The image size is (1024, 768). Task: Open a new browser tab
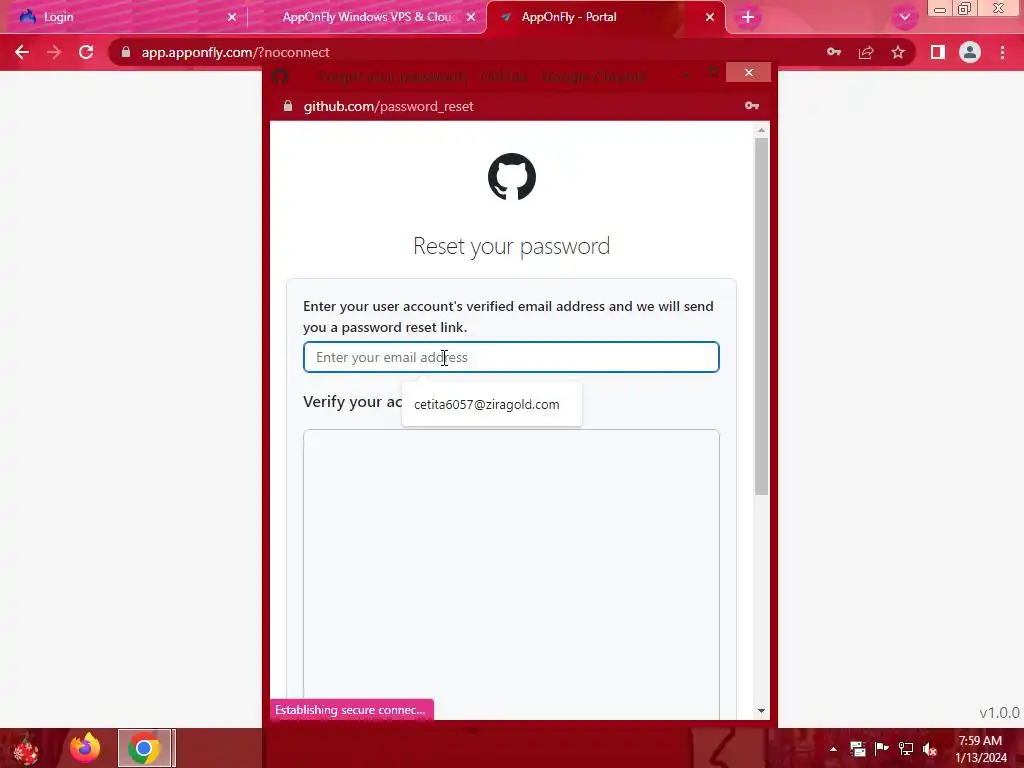point(748,18)
